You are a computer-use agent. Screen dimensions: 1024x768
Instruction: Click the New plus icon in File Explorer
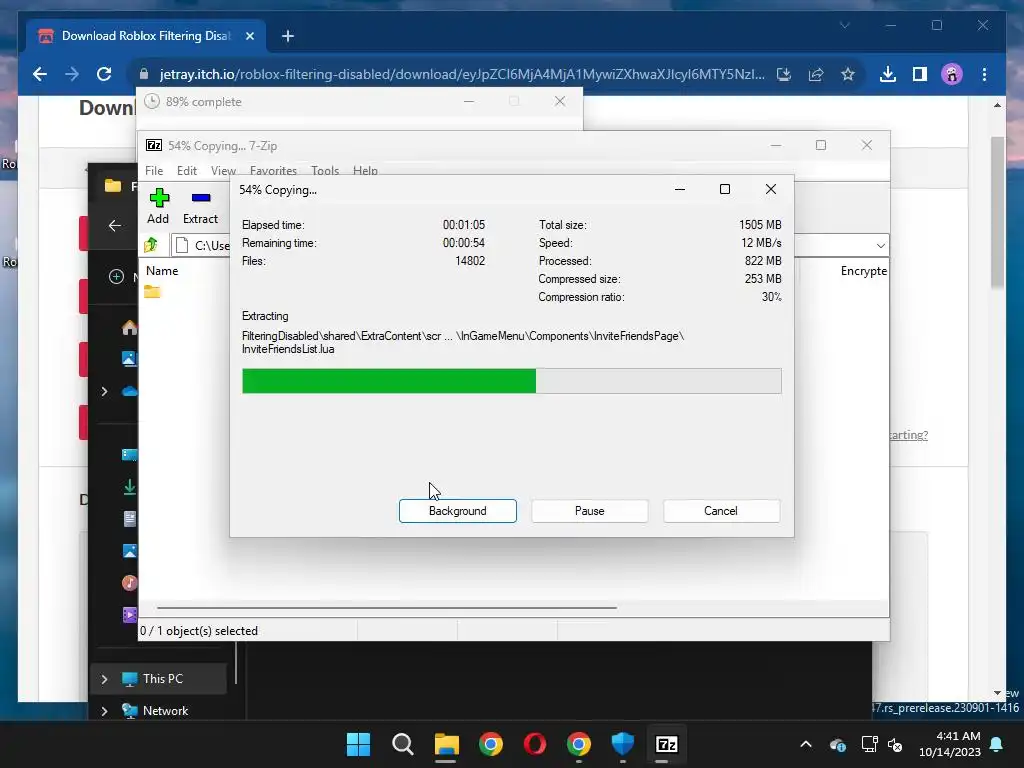click(x=116, y=276)
